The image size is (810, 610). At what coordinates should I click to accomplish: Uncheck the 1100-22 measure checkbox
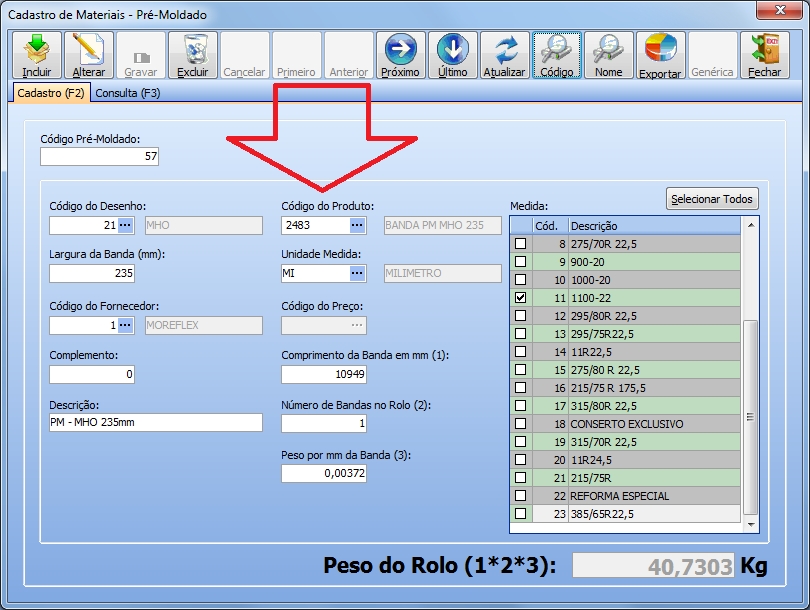click(519, 298)
